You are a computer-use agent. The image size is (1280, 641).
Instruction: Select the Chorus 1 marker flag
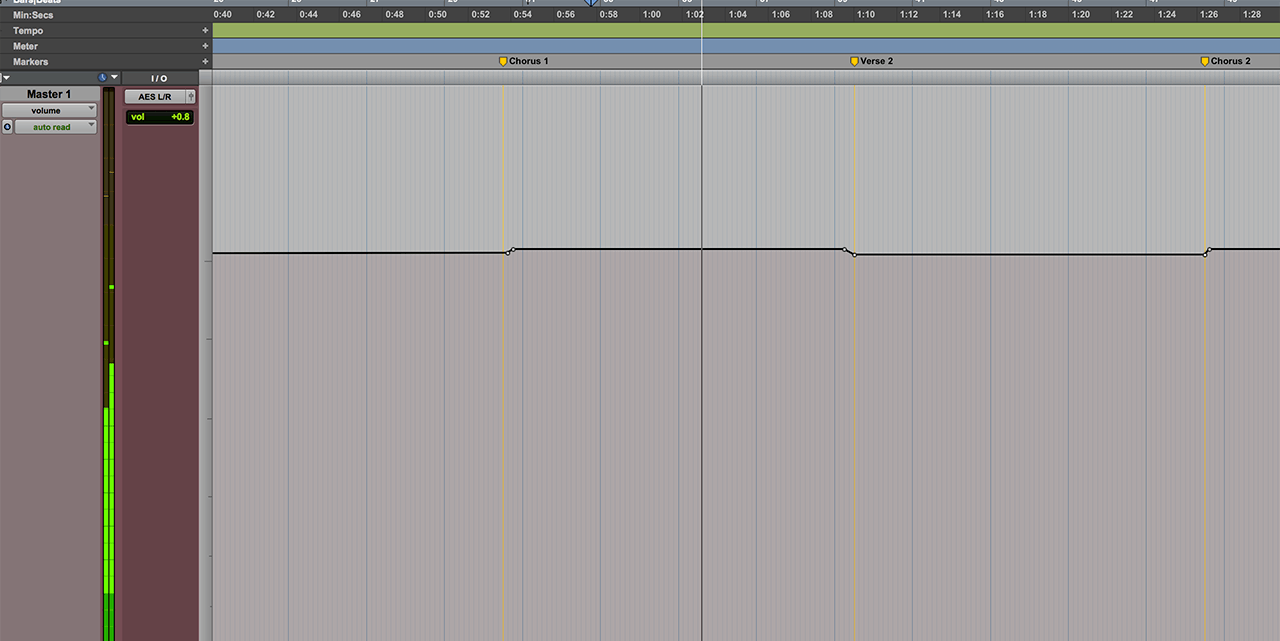(x=503, y=61)
